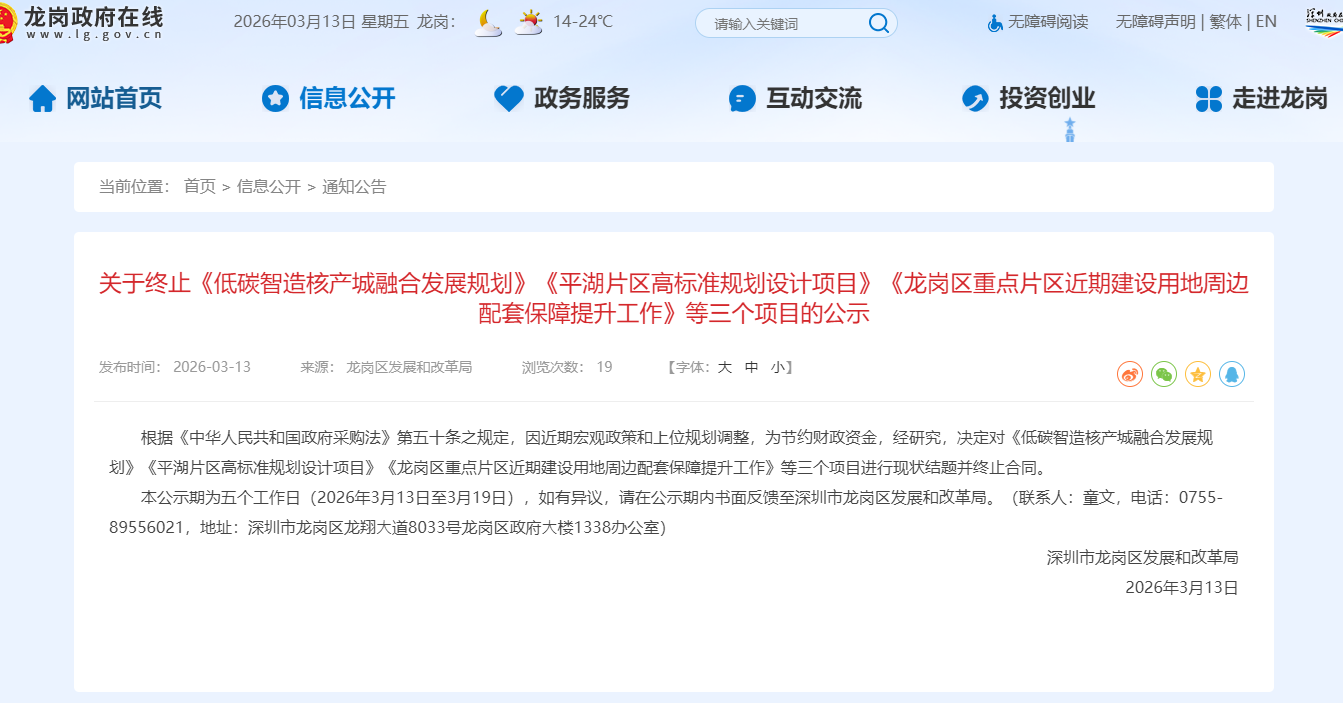Expand the 互动交流 navigation menu
The image size is (1343, 703).
click(796, 98)
